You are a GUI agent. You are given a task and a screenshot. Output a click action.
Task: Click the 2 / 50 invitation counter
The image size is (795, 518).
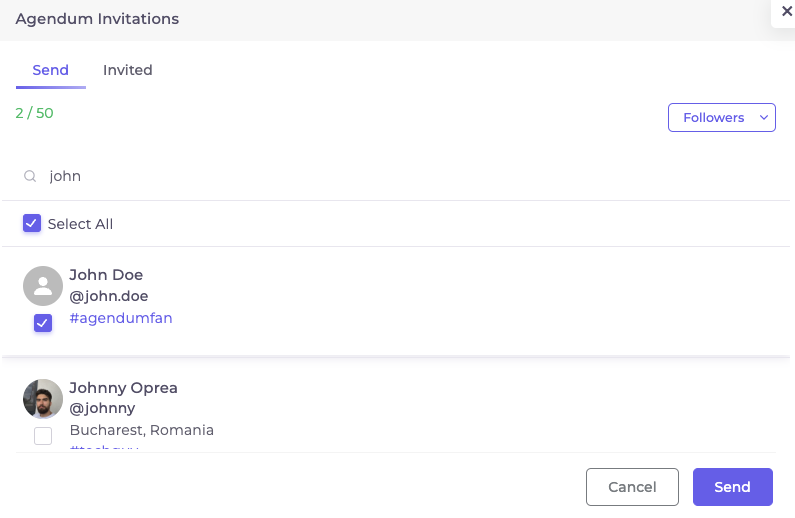tap(35, 113)
